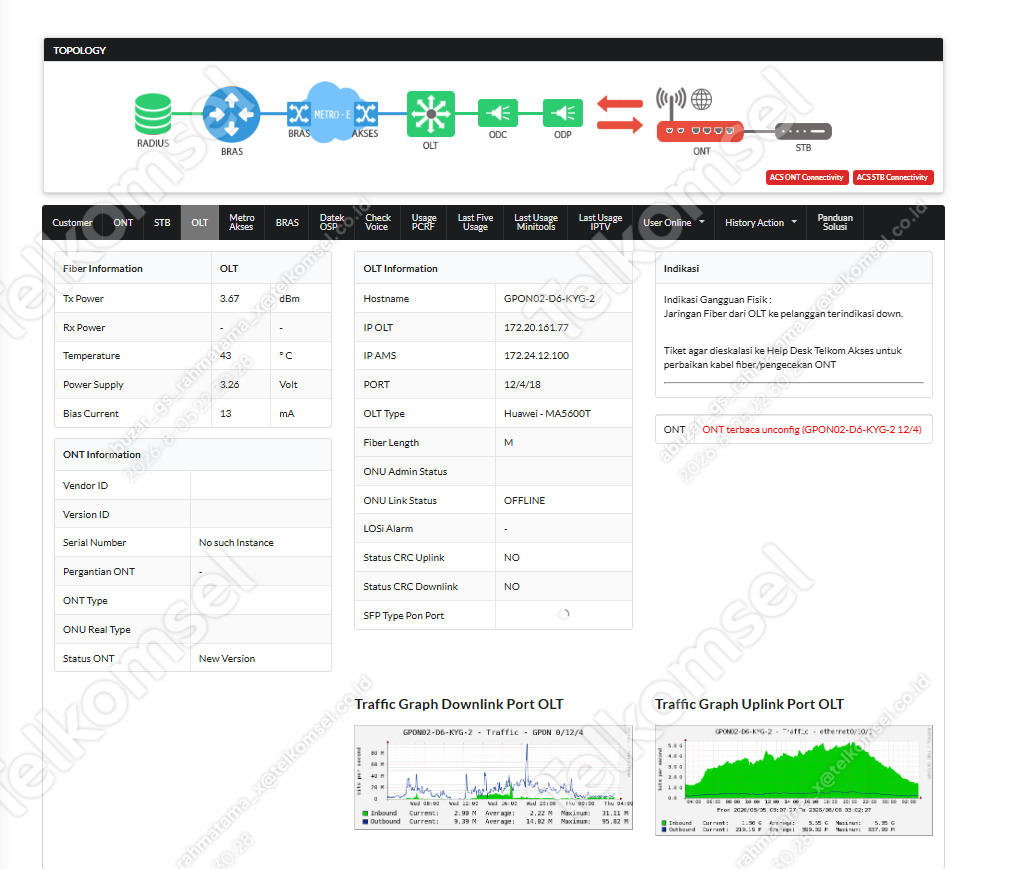Screen dimensions: 1035x869
Task: Open the Datek OSP tab
Action: tap(332, 222)
